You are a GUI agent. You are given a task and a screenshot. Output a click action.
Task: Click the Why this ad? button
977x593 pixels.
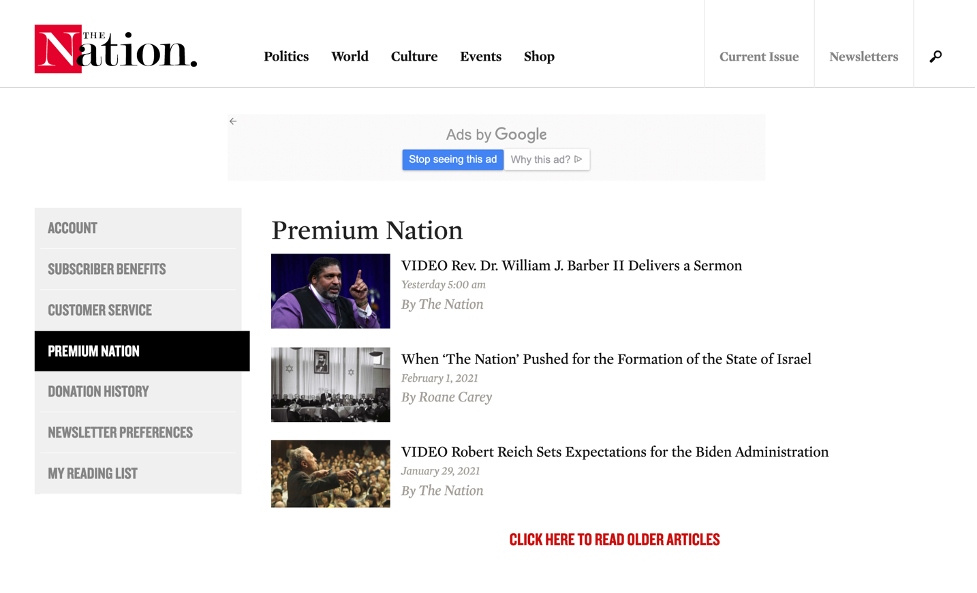(x=546, y=159)
